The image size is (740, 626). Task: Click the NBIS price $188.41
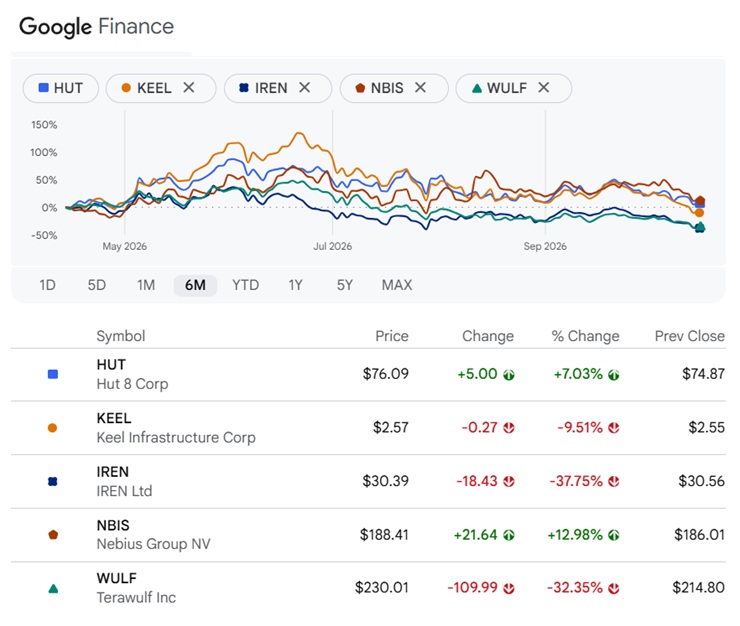tap(384, 534)
